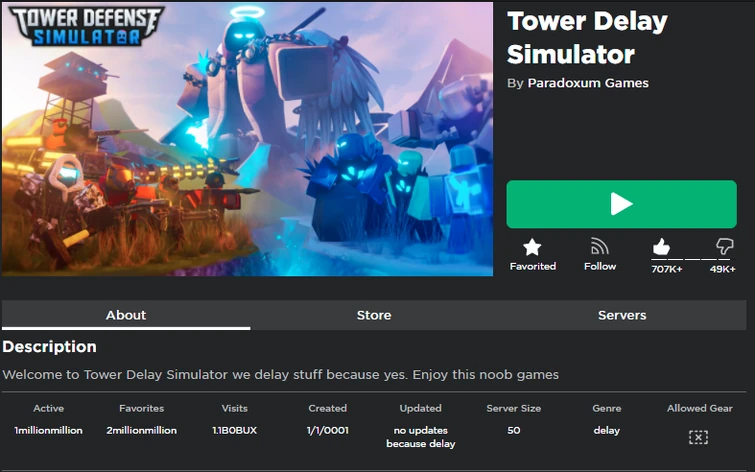The height and width of the screenshot is (472, 755).
Task: Click the Follow label text
Action: tap(600, 266)
